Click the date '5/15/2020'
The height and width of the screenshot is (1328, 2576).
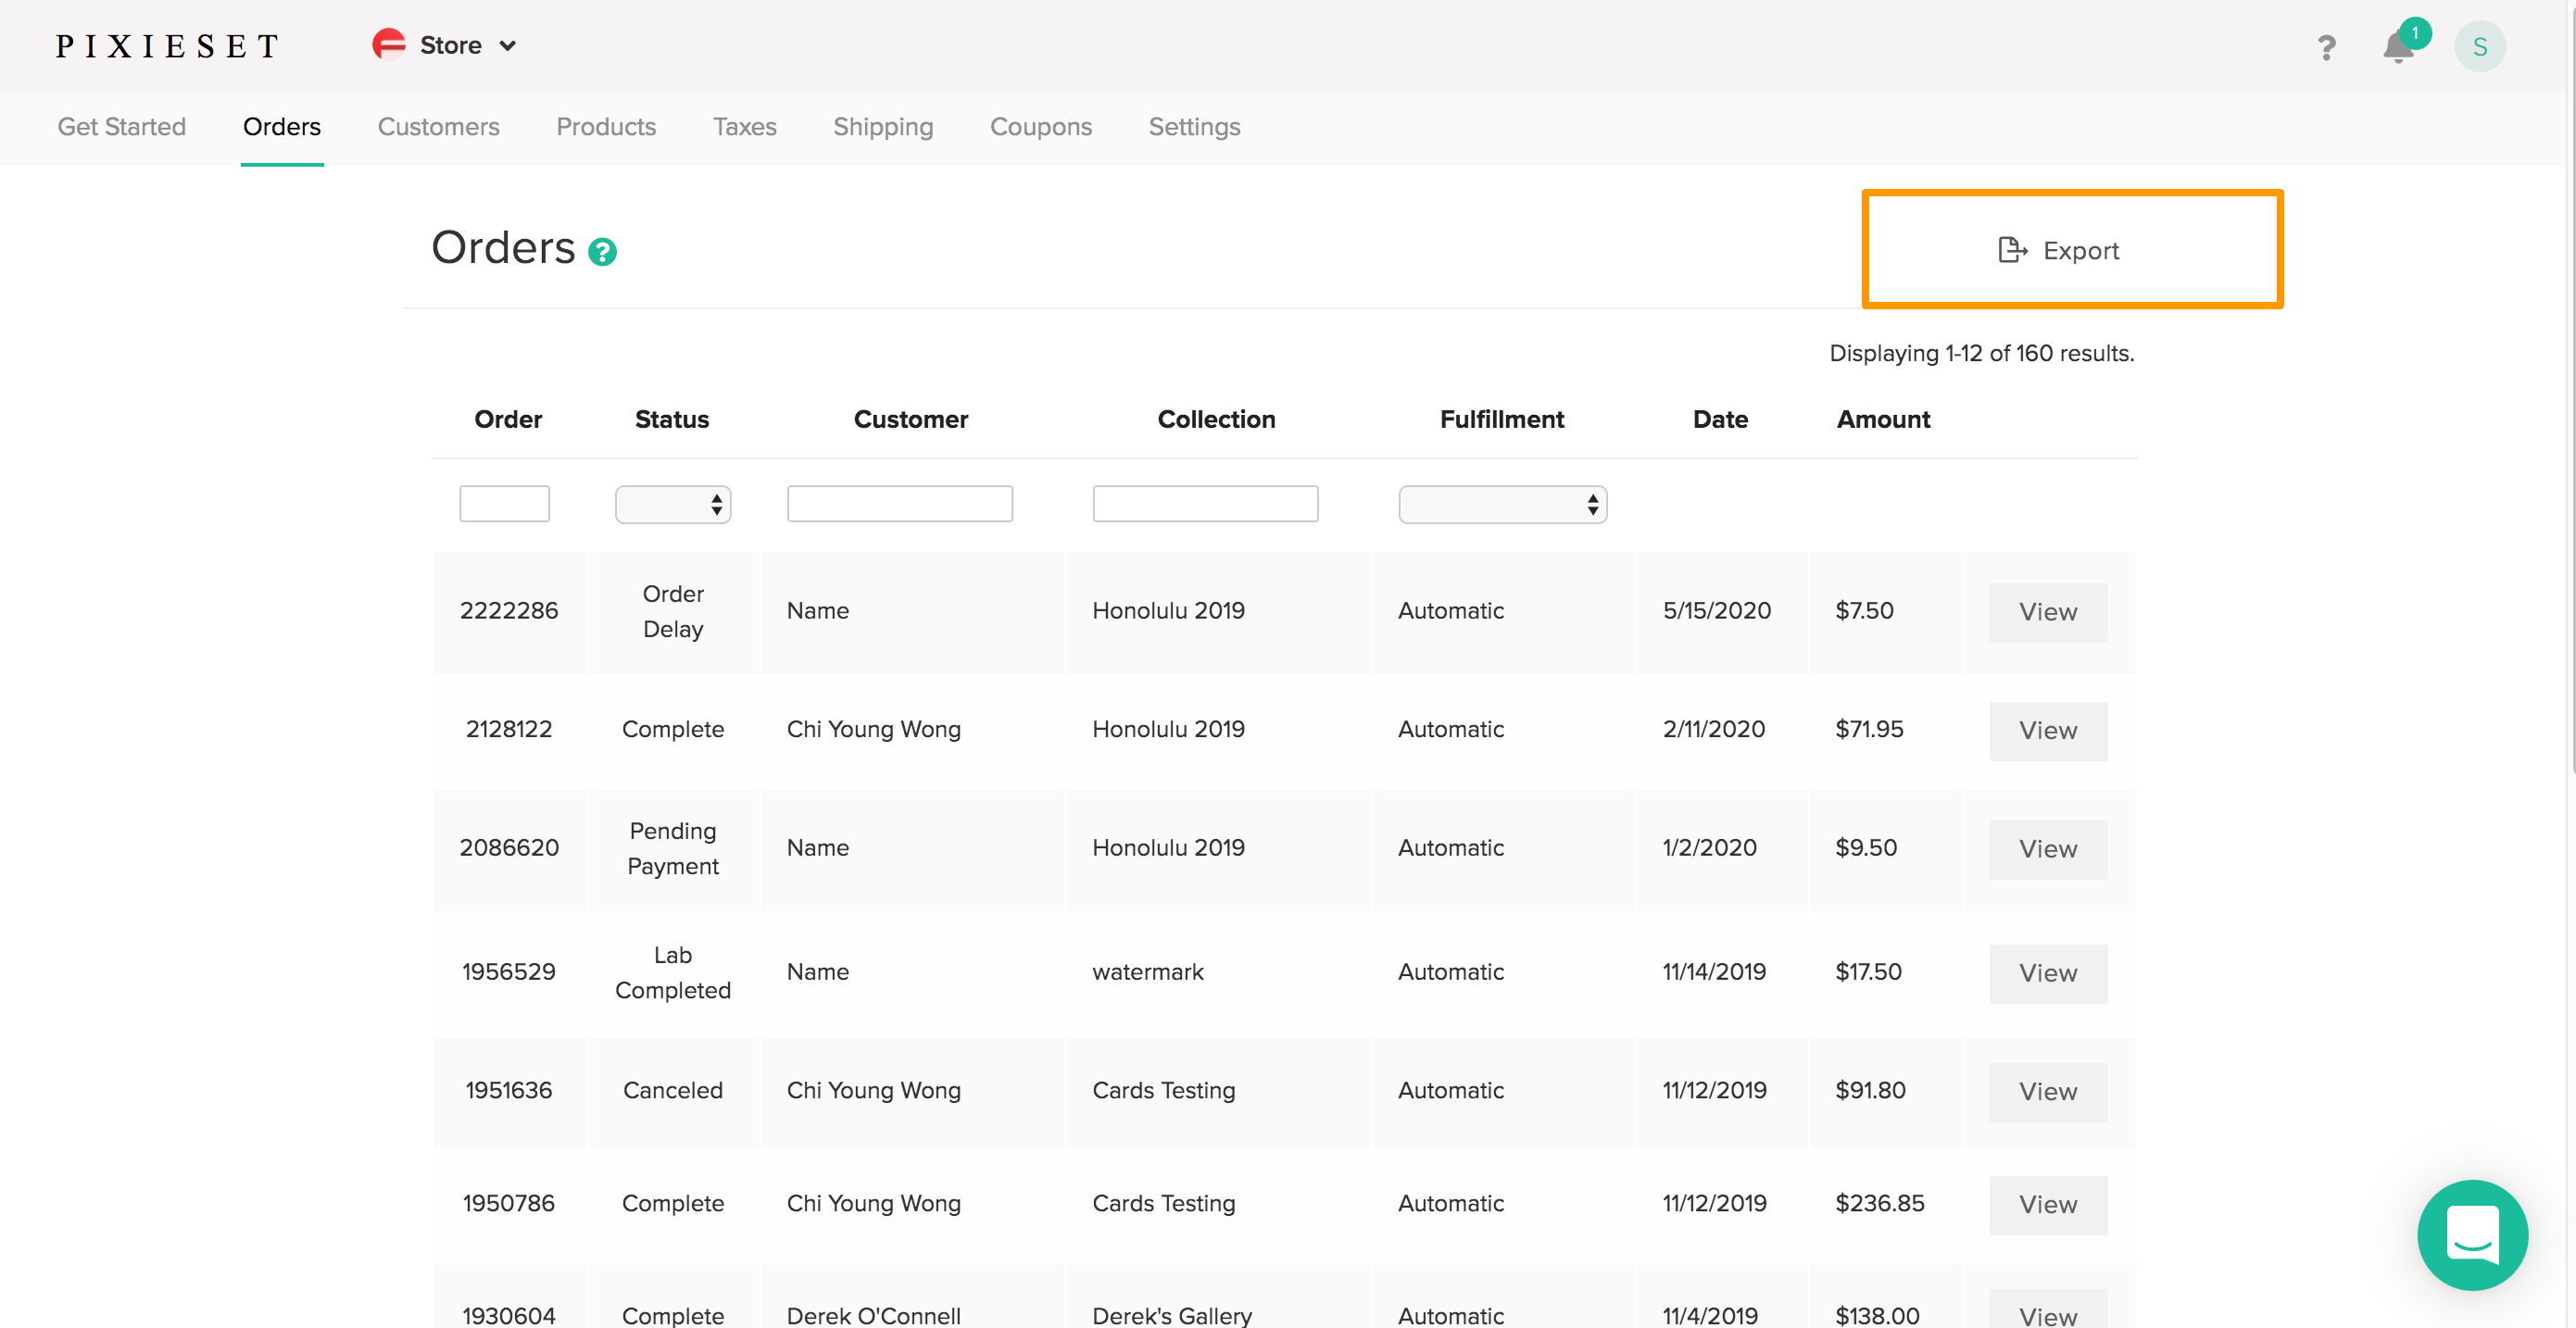(x=1717, y=610)
